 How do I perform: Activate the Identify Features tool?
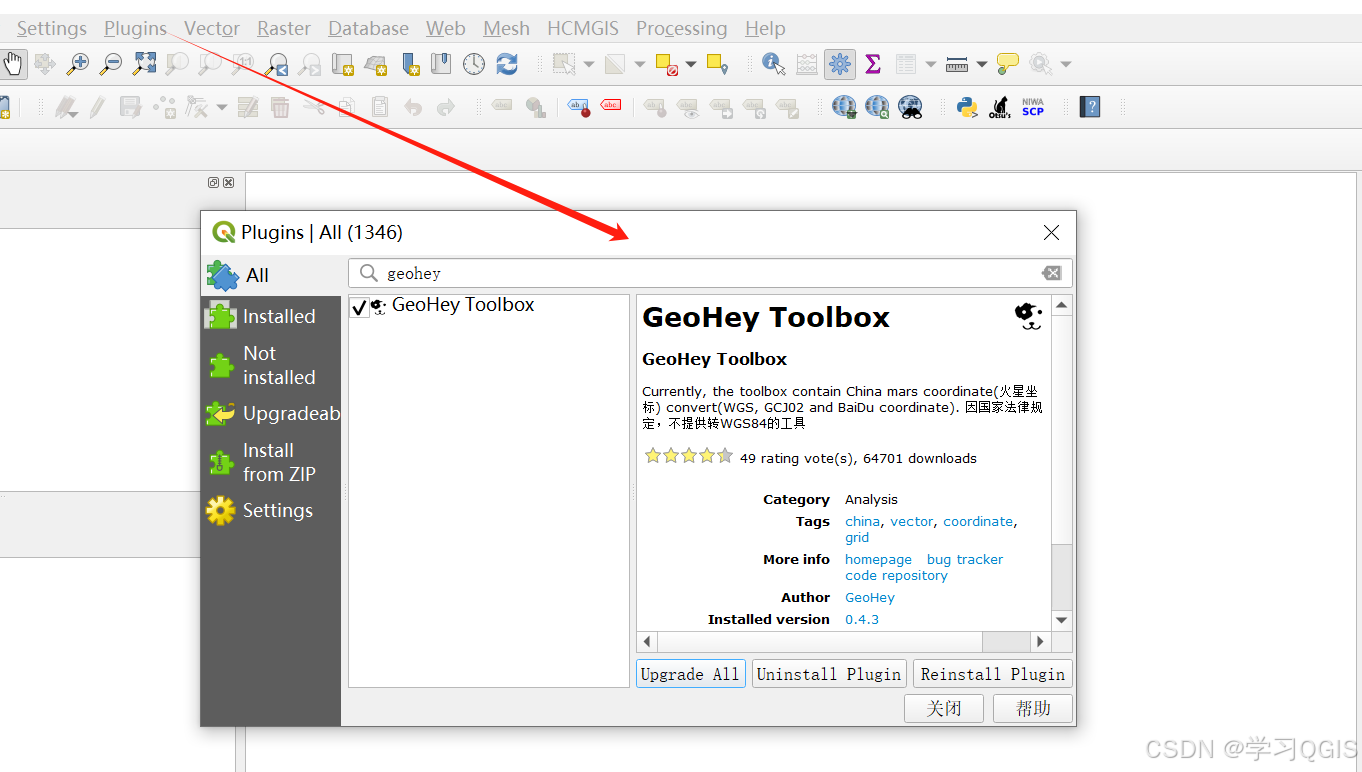[773, 64]
